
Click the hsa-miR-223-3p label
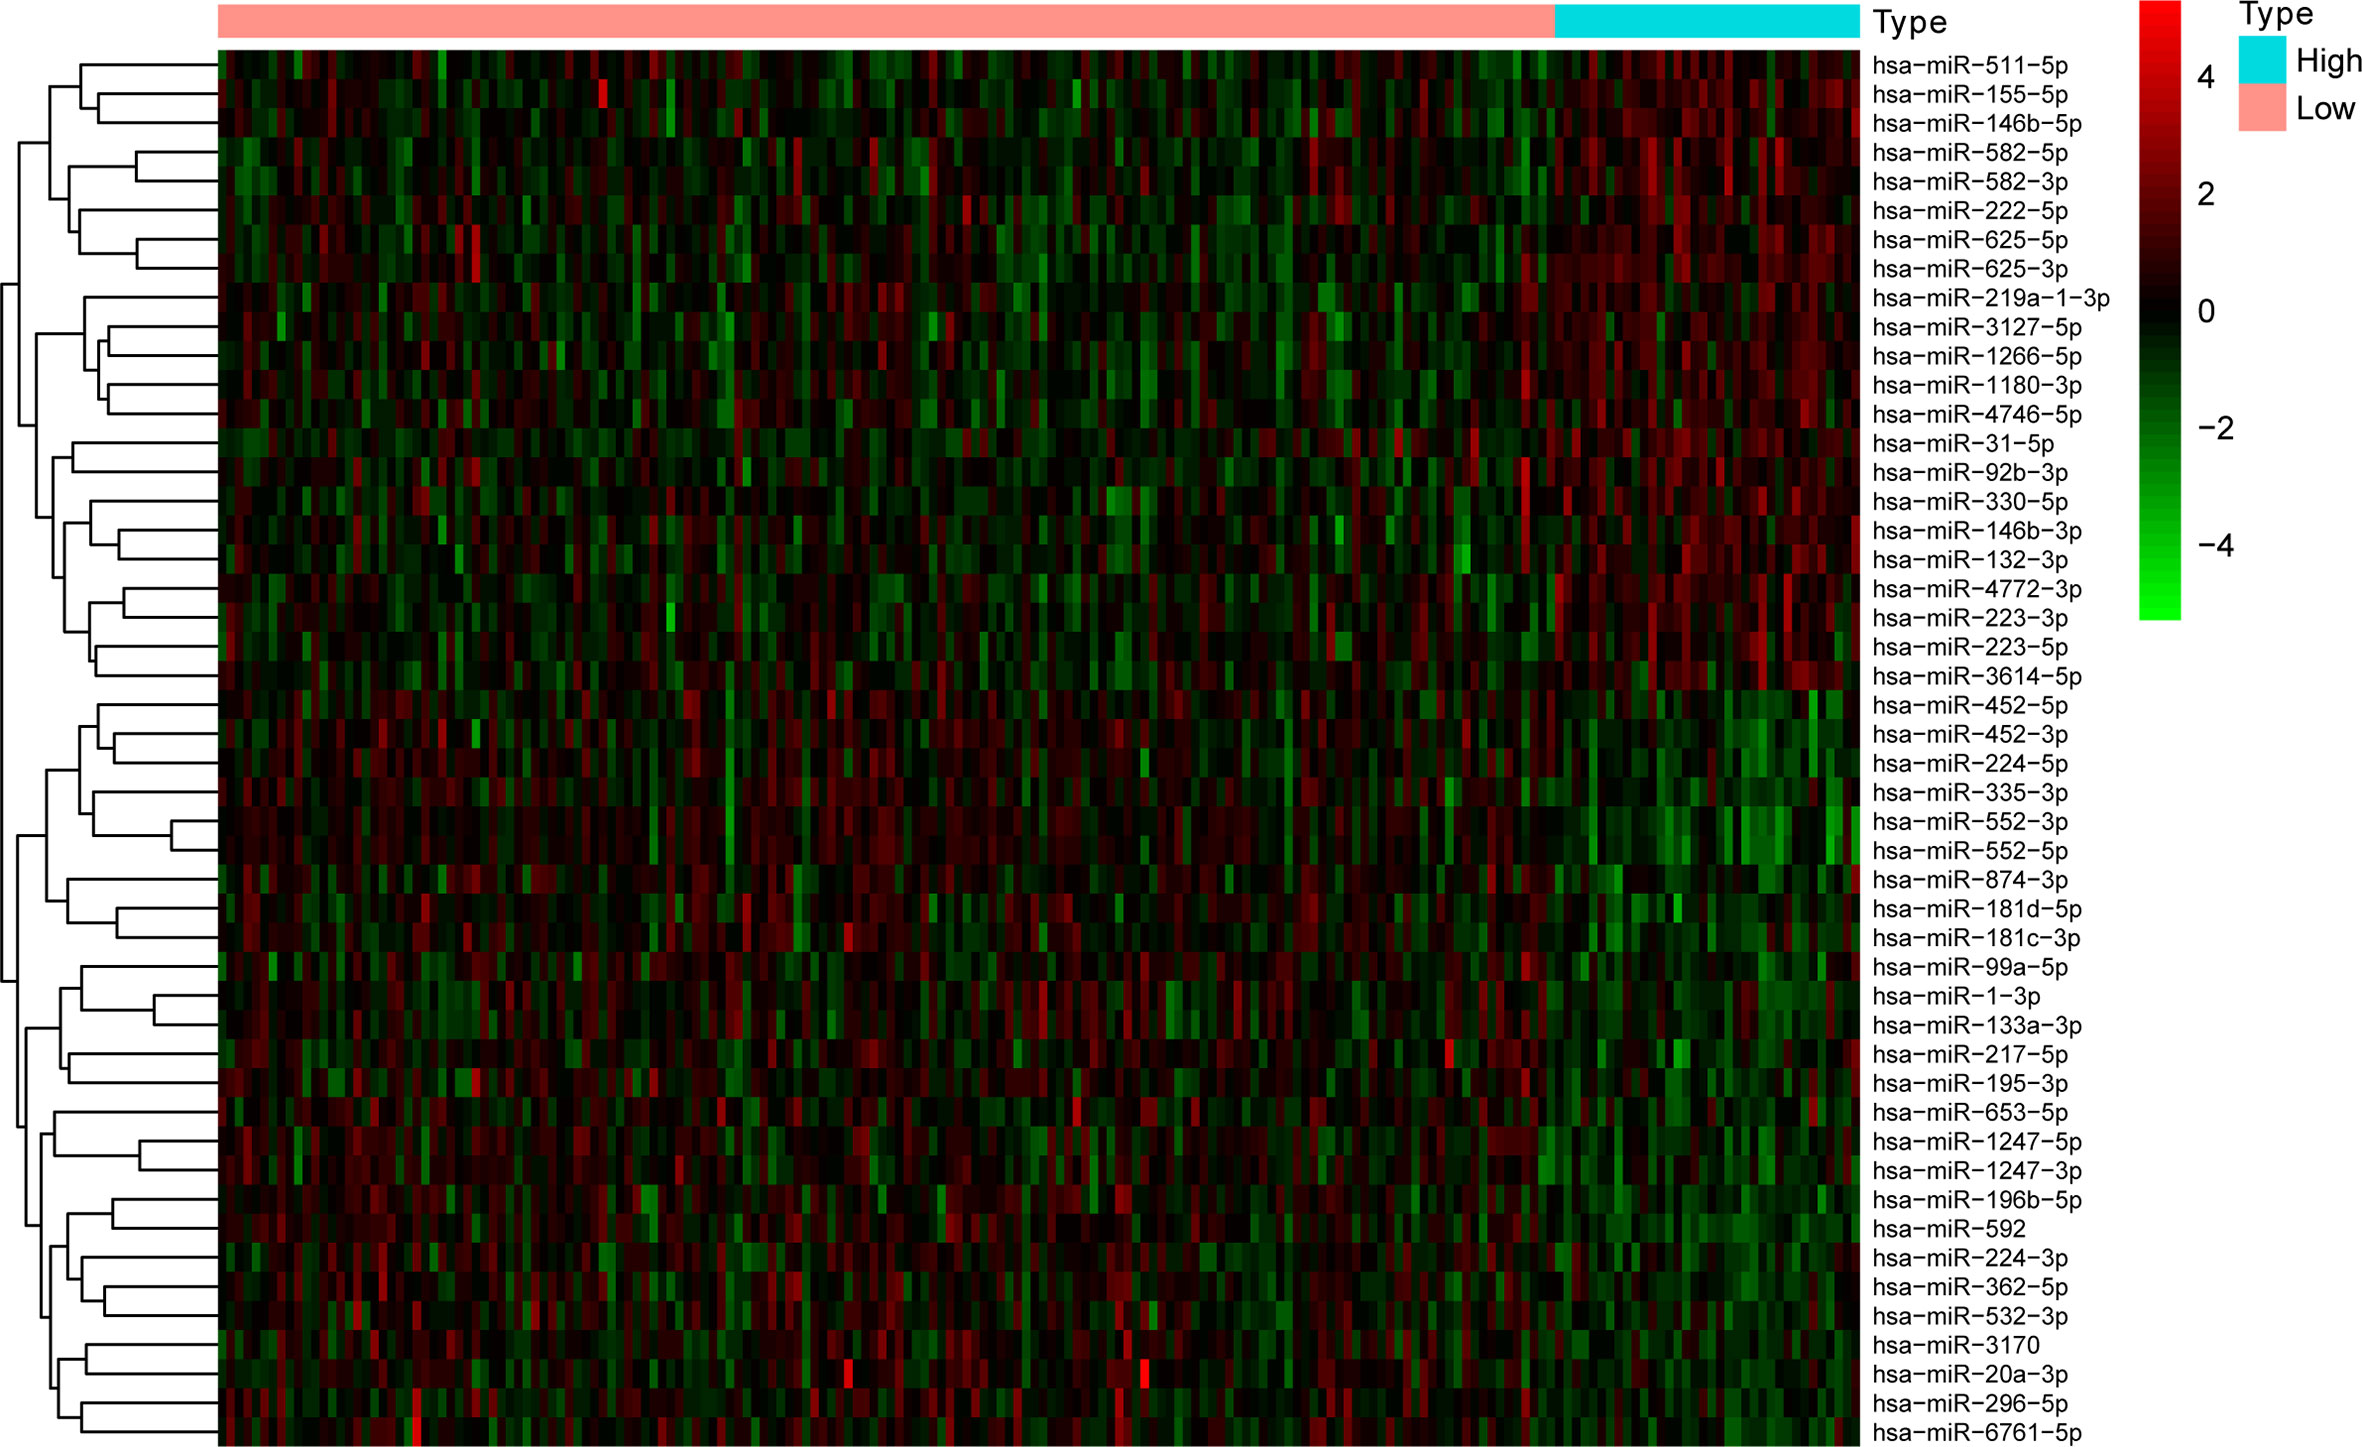pyautogui.click(x=1970, y=618)
